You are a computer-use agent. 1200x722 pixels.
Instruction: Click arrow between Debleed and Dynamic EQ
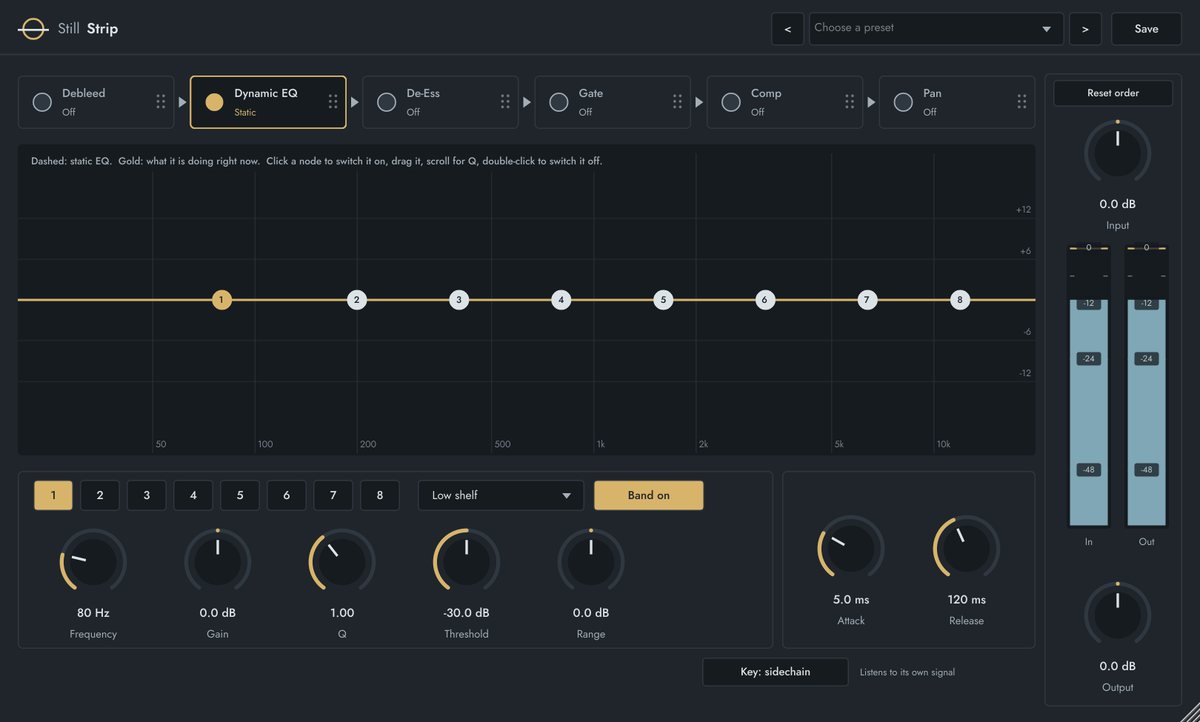tap(182, 102)
